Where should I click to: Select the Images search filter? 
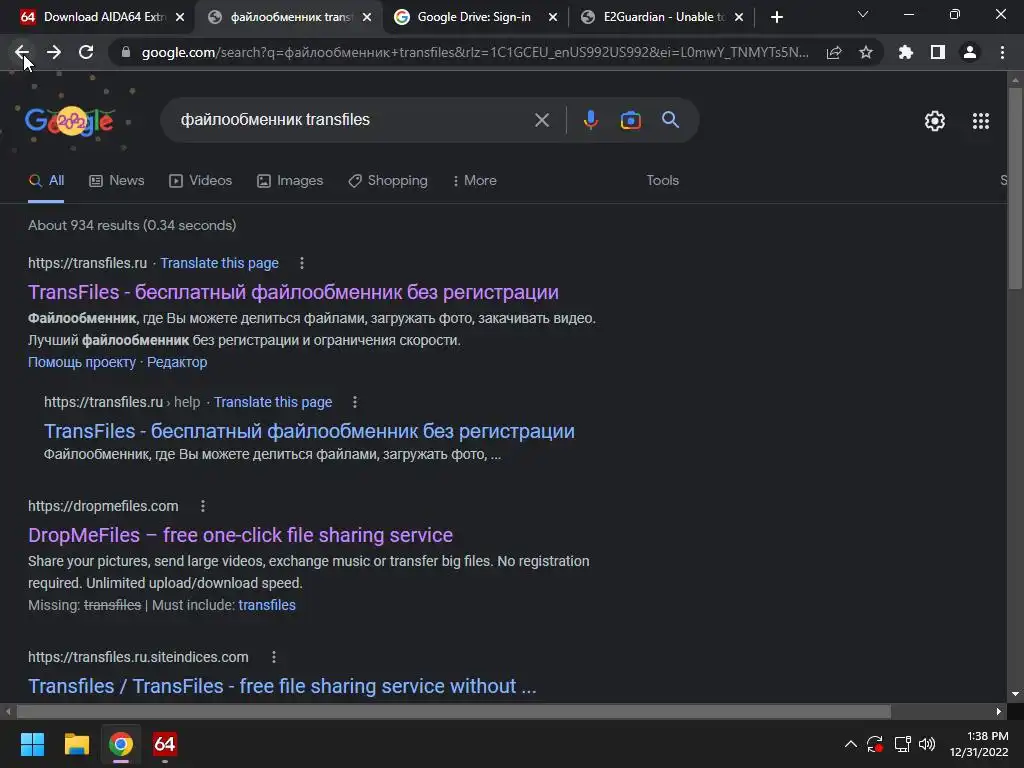tap(290, 181)
